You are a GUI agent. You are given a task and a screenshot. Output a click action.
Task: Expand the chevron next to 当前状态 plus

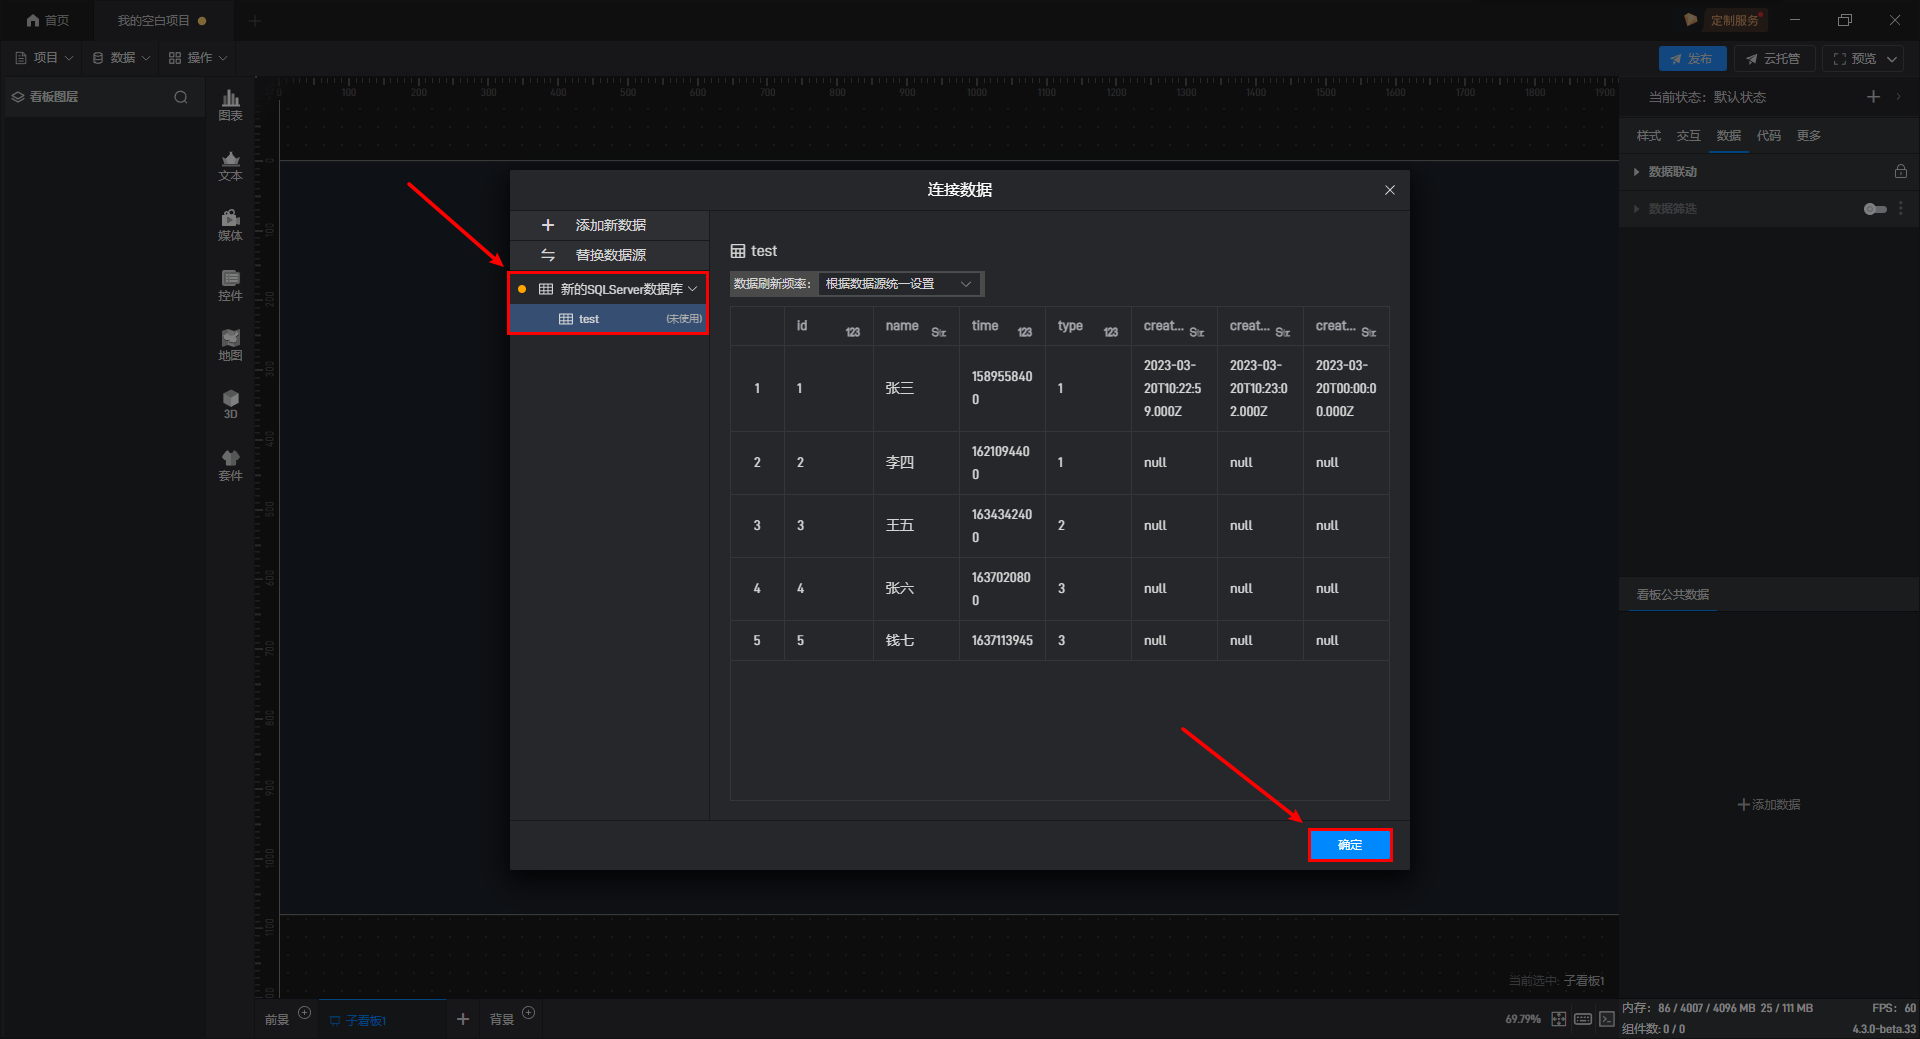tap(1898, 97)
